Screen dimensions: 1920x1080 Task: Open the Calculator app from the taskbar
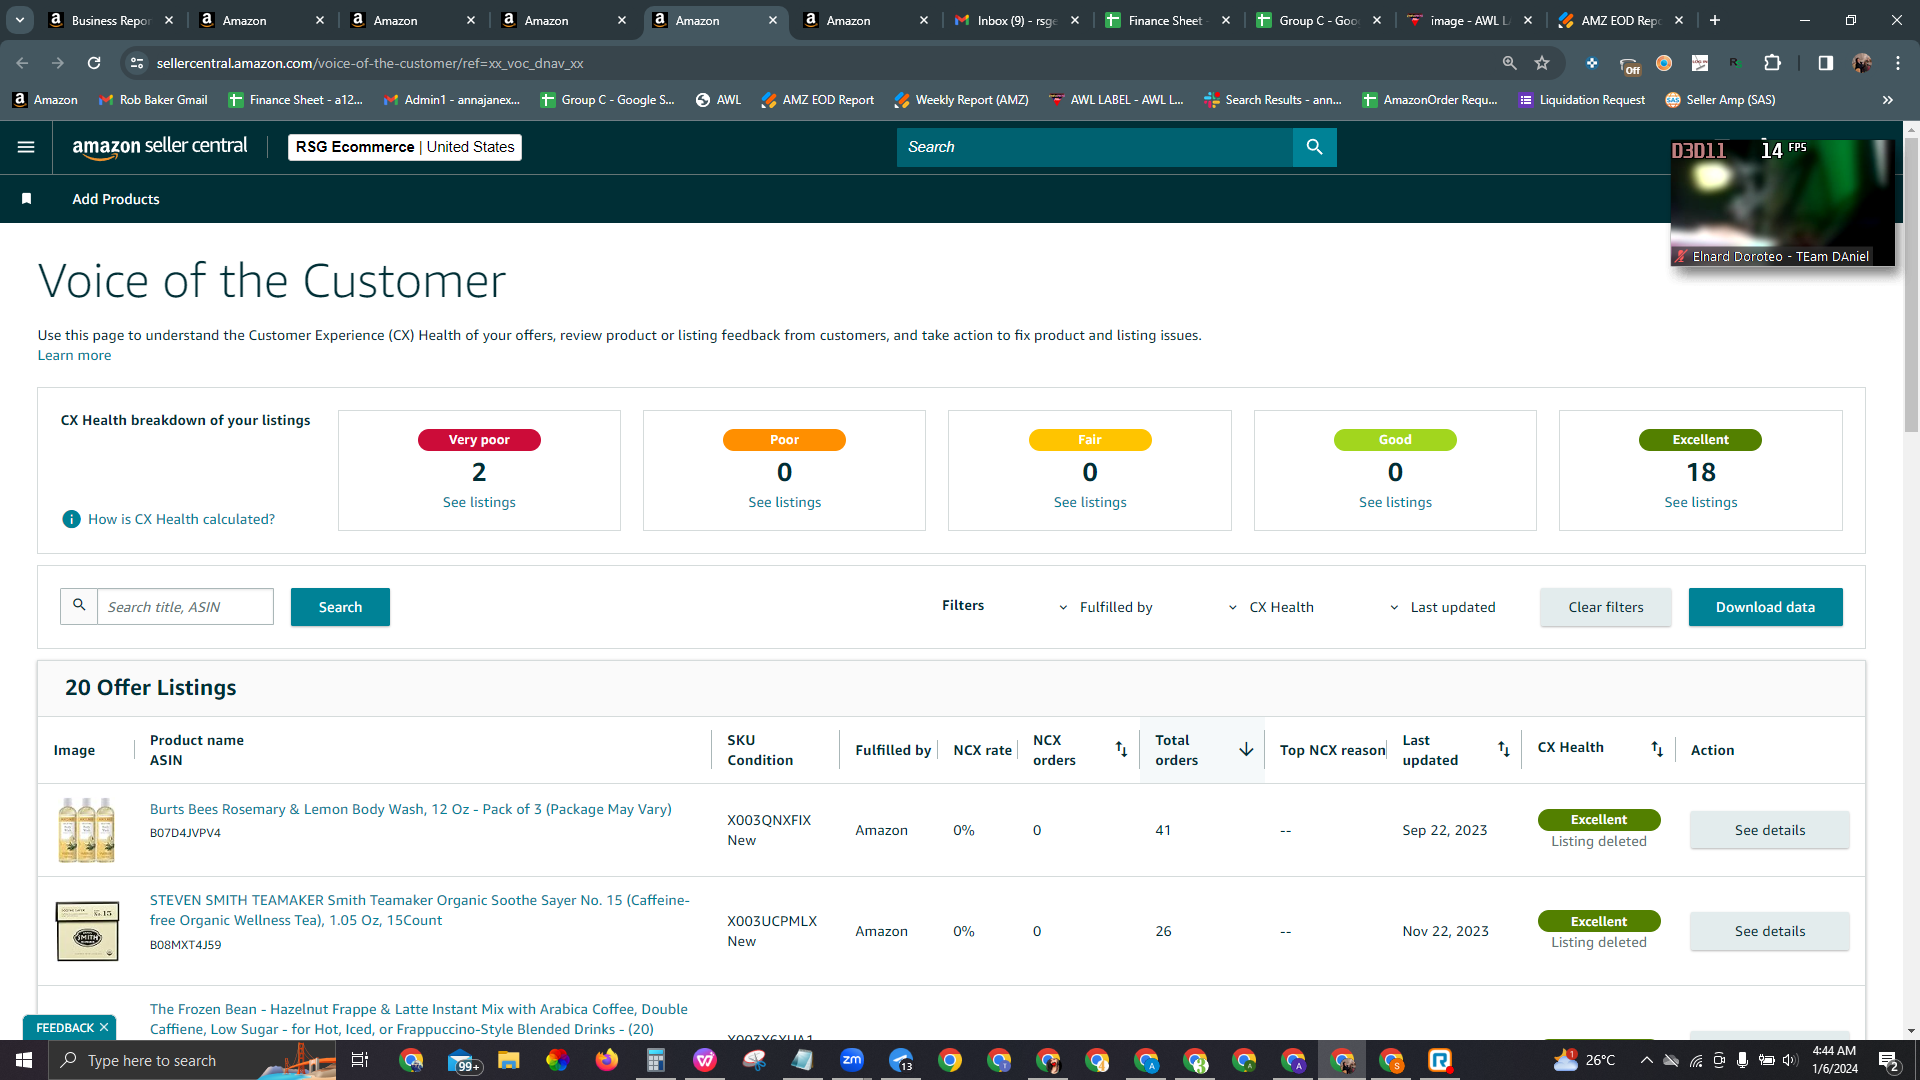[x=655, y=1060]
